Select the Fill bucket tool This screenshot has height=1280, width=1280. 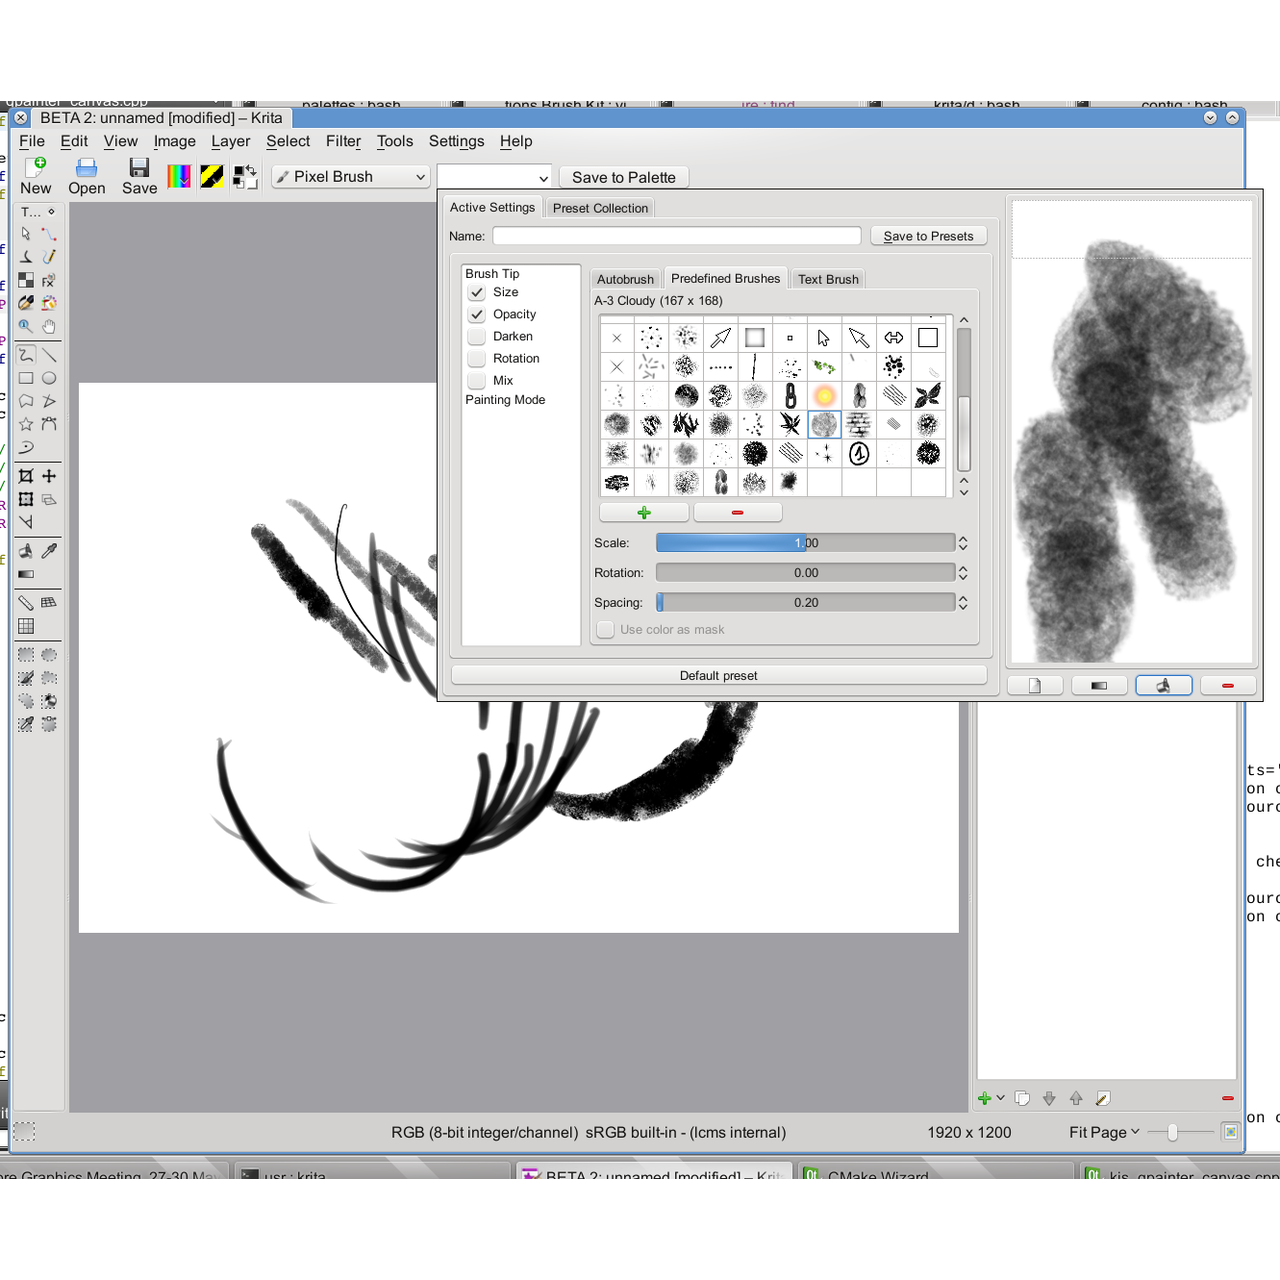(x=26, y=551)
